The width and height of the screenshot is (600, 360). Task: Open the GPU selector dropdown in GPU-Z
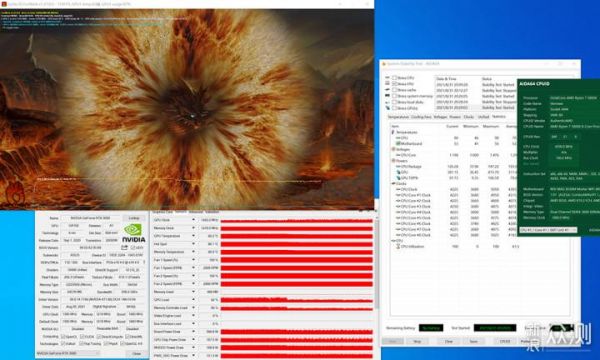click(x=68, y=353)
